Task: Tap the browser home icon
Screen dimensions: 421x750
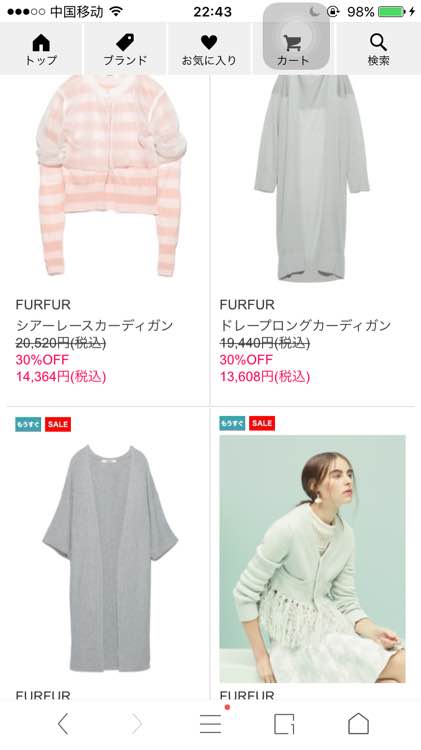Action: click(x=358, y=723)
